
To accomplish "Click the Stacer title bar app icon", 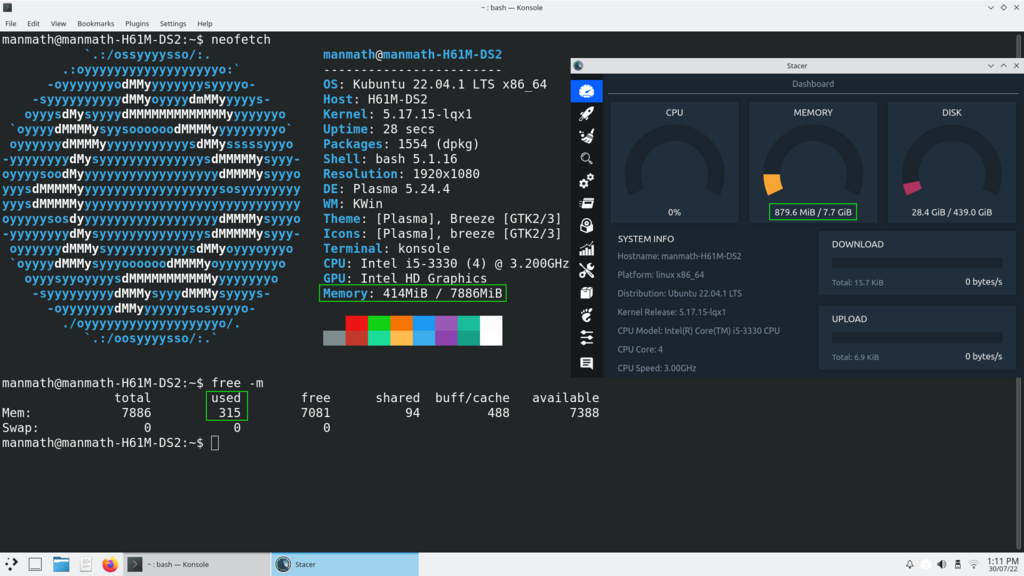I will click(578, 66).
